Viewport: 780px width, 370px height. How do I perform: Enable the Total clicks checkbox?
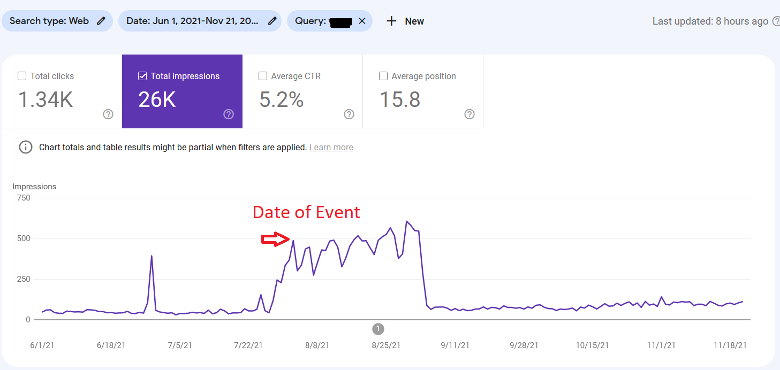(x=21, y=76)
